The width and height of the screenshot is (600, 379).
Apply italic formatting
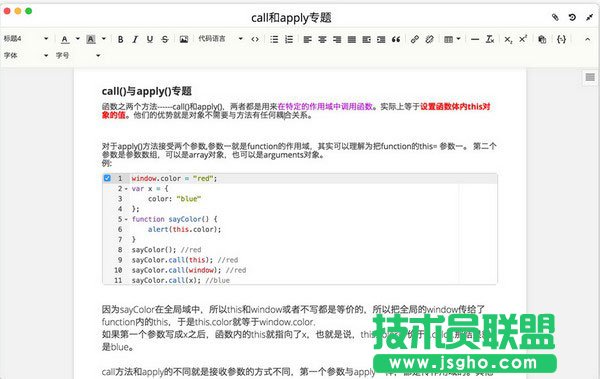[135, 39]
